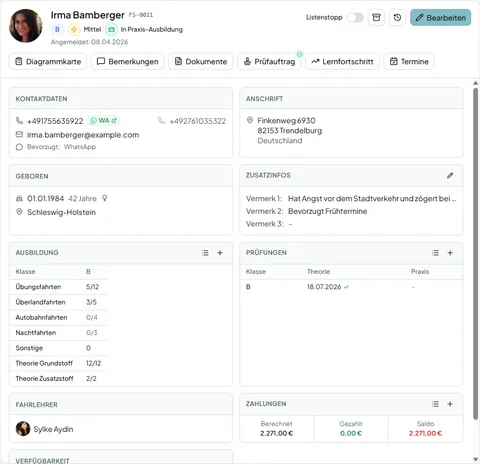Click the pin icon after 42 Jahre
The width and height of the screenshot is (480, 464).
[x=105, y=198]
